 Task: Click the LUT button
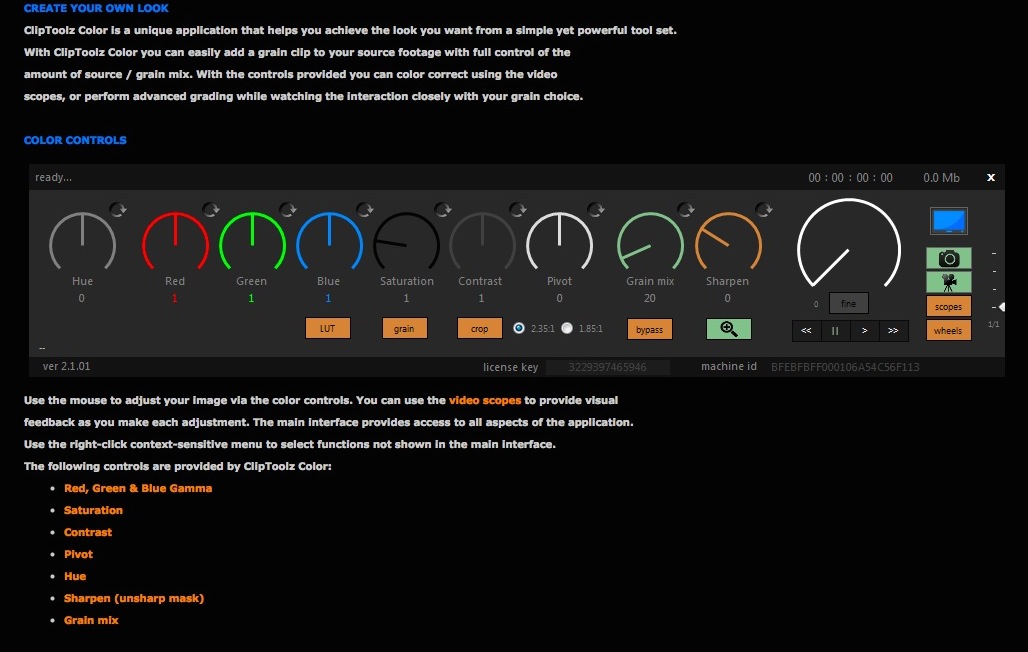point(328,328)
